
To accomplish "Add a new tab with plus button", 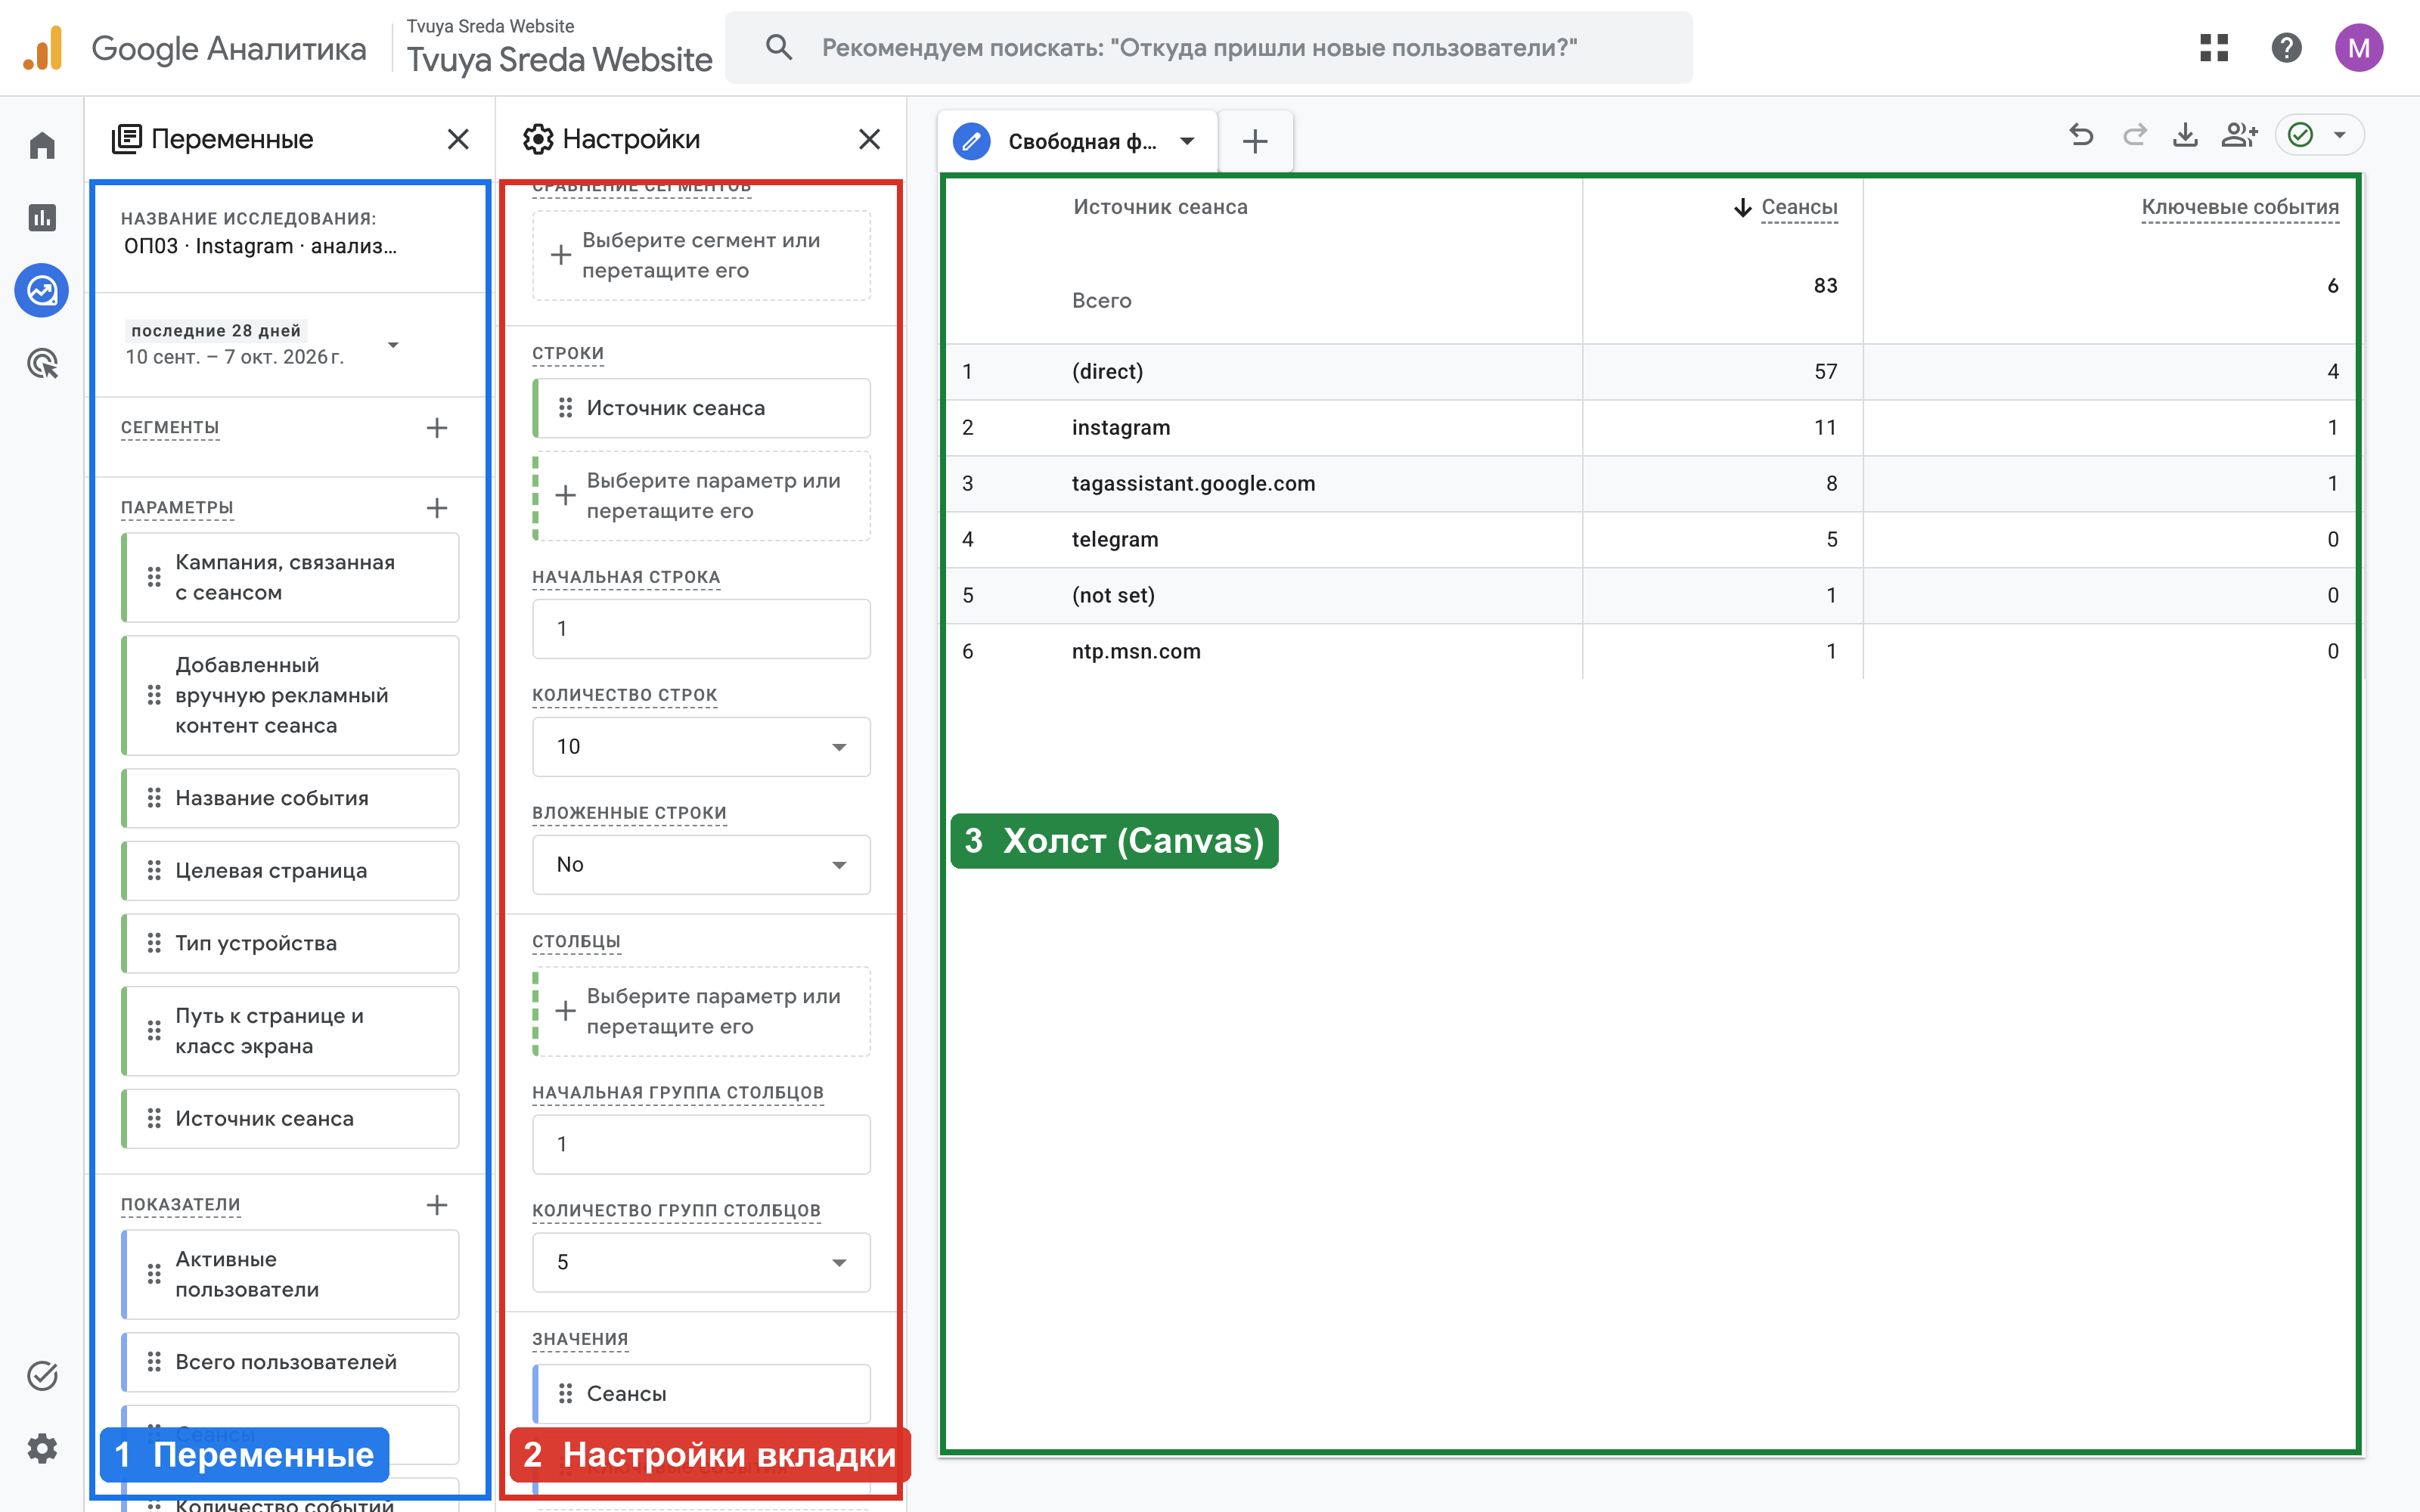I will click(x=1255, y=141).
